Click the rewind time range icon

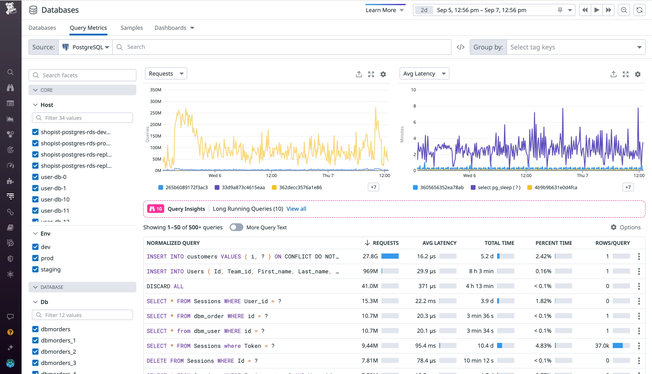coord(585,10)
